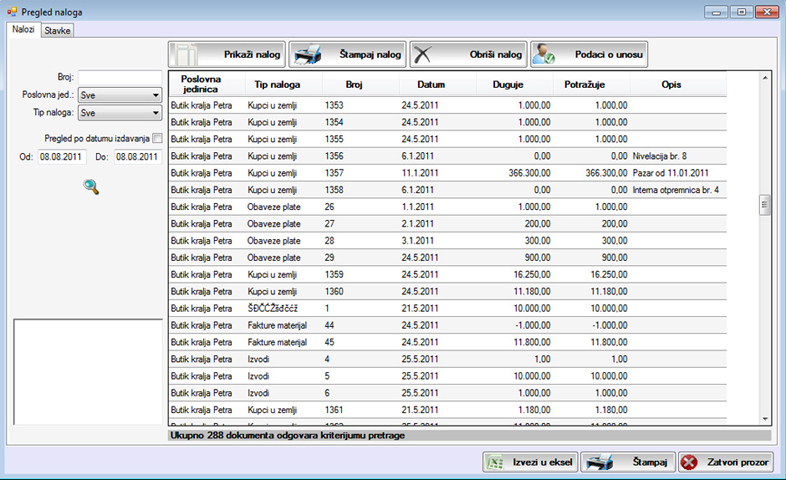Select Izvodi row number 4
Image resolution: width=786 pixels, height=480 pixels.
pyautogui.click(x=448, y=359)
